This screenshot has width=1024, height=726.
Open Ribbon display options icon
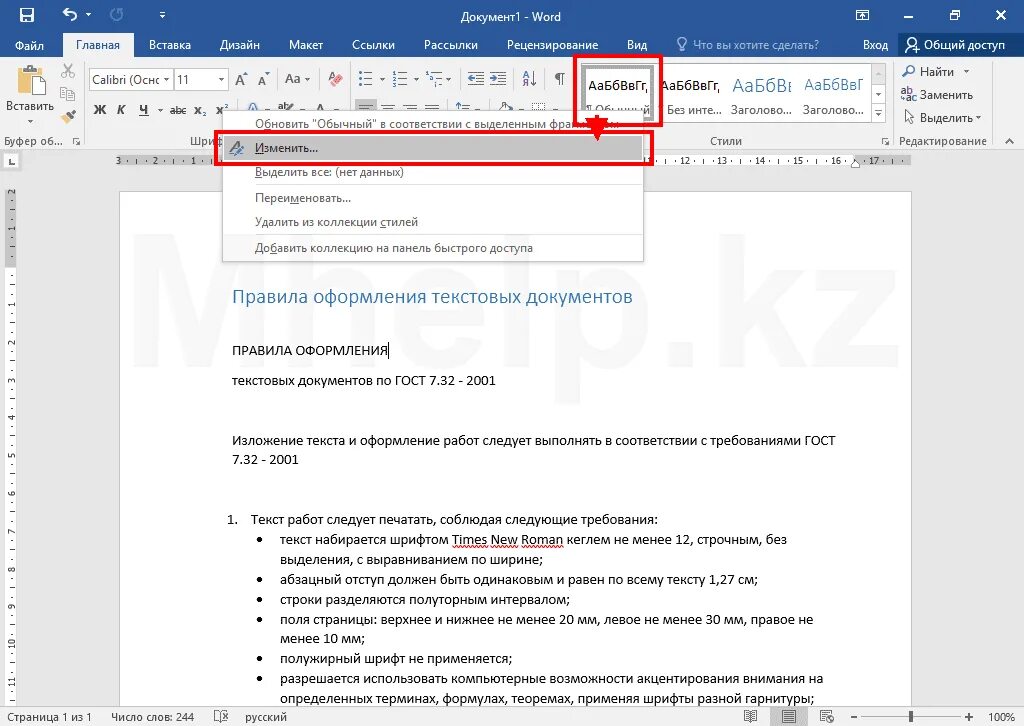(862, 16)
